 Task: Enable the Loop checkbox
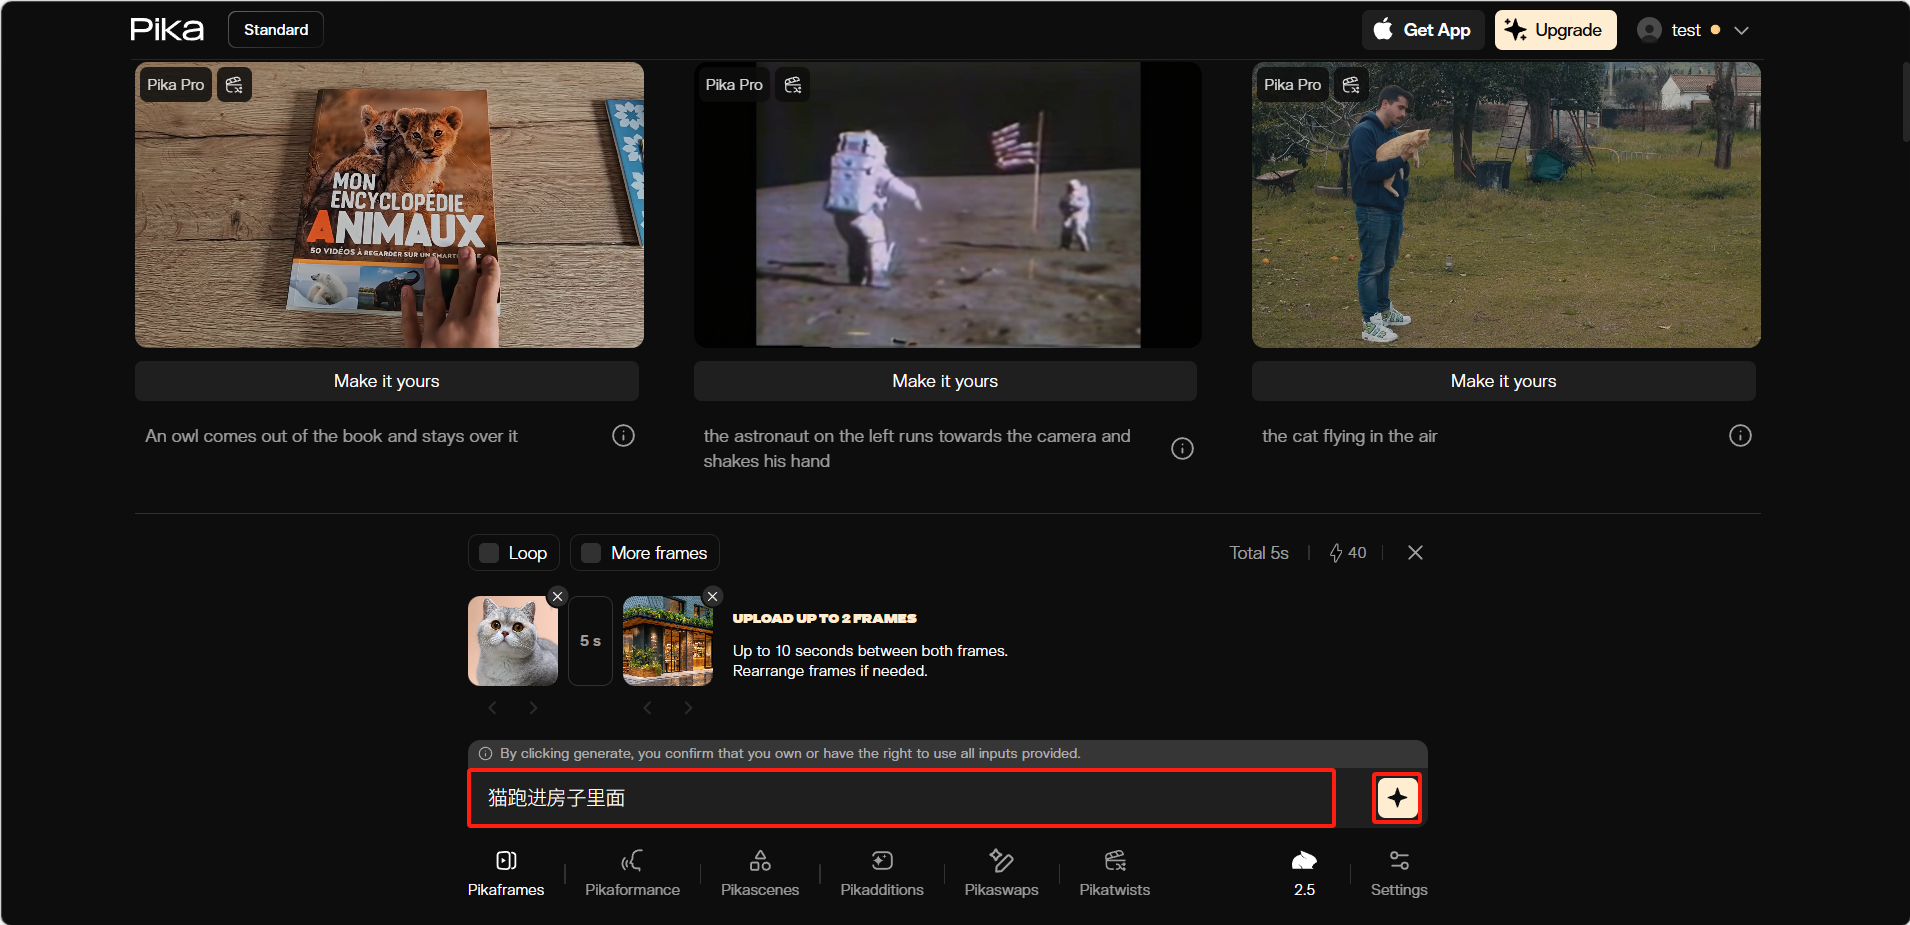(x=489, y=553)
